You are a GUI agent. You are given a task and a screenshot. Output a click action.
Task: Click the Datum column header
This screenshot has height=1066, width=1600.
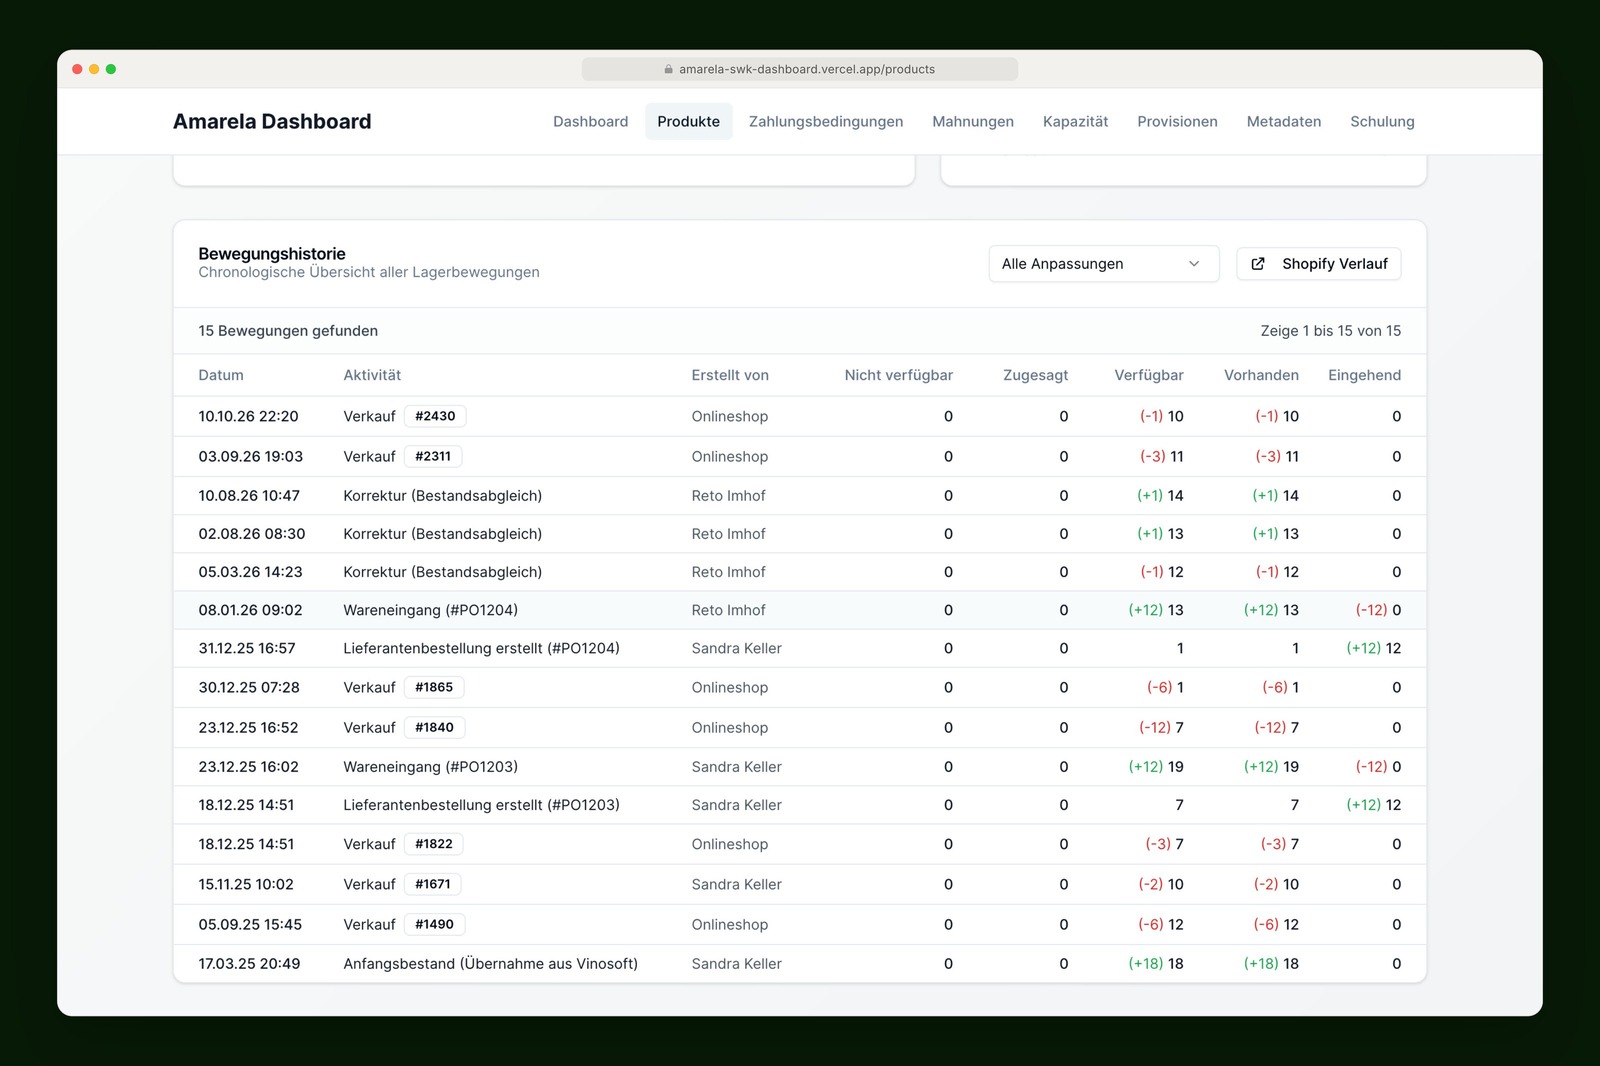pos(221,375)
